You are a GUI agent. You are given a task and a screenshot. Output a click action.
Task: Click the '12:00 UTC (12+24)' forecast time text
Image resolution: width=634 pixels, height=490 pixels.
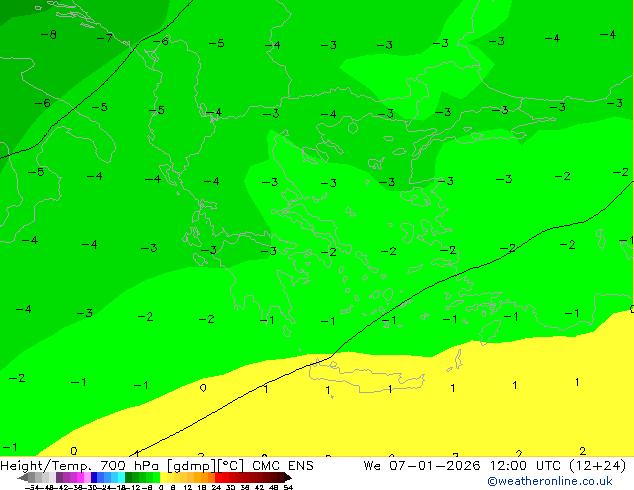coord(558,466)
